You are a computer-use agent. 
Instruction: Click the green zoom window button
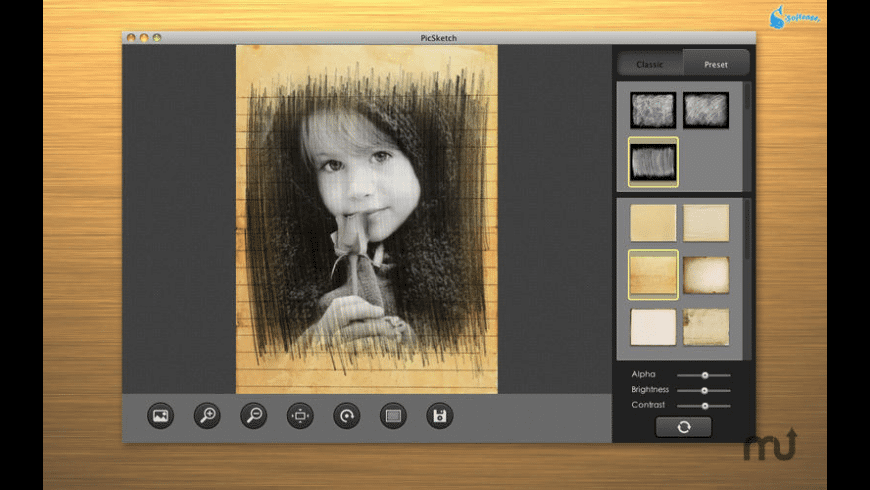point(157,38)
